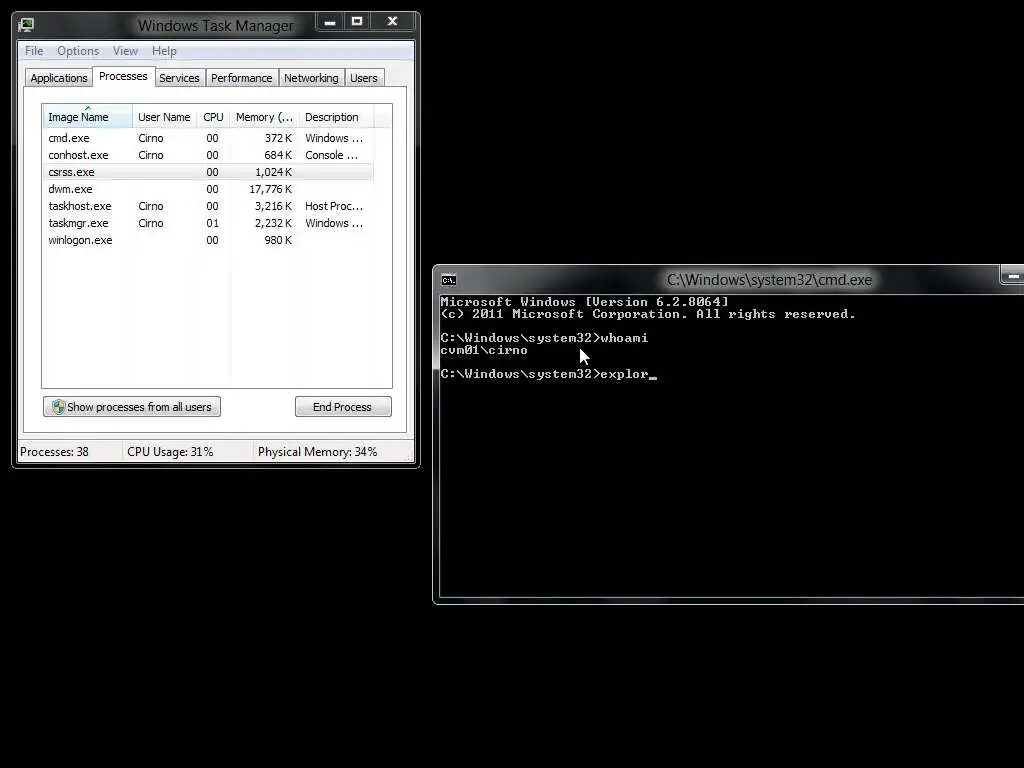Sort by CPU column header
The height and width of the screenshot is (768, 1024).
coord(213,117)
